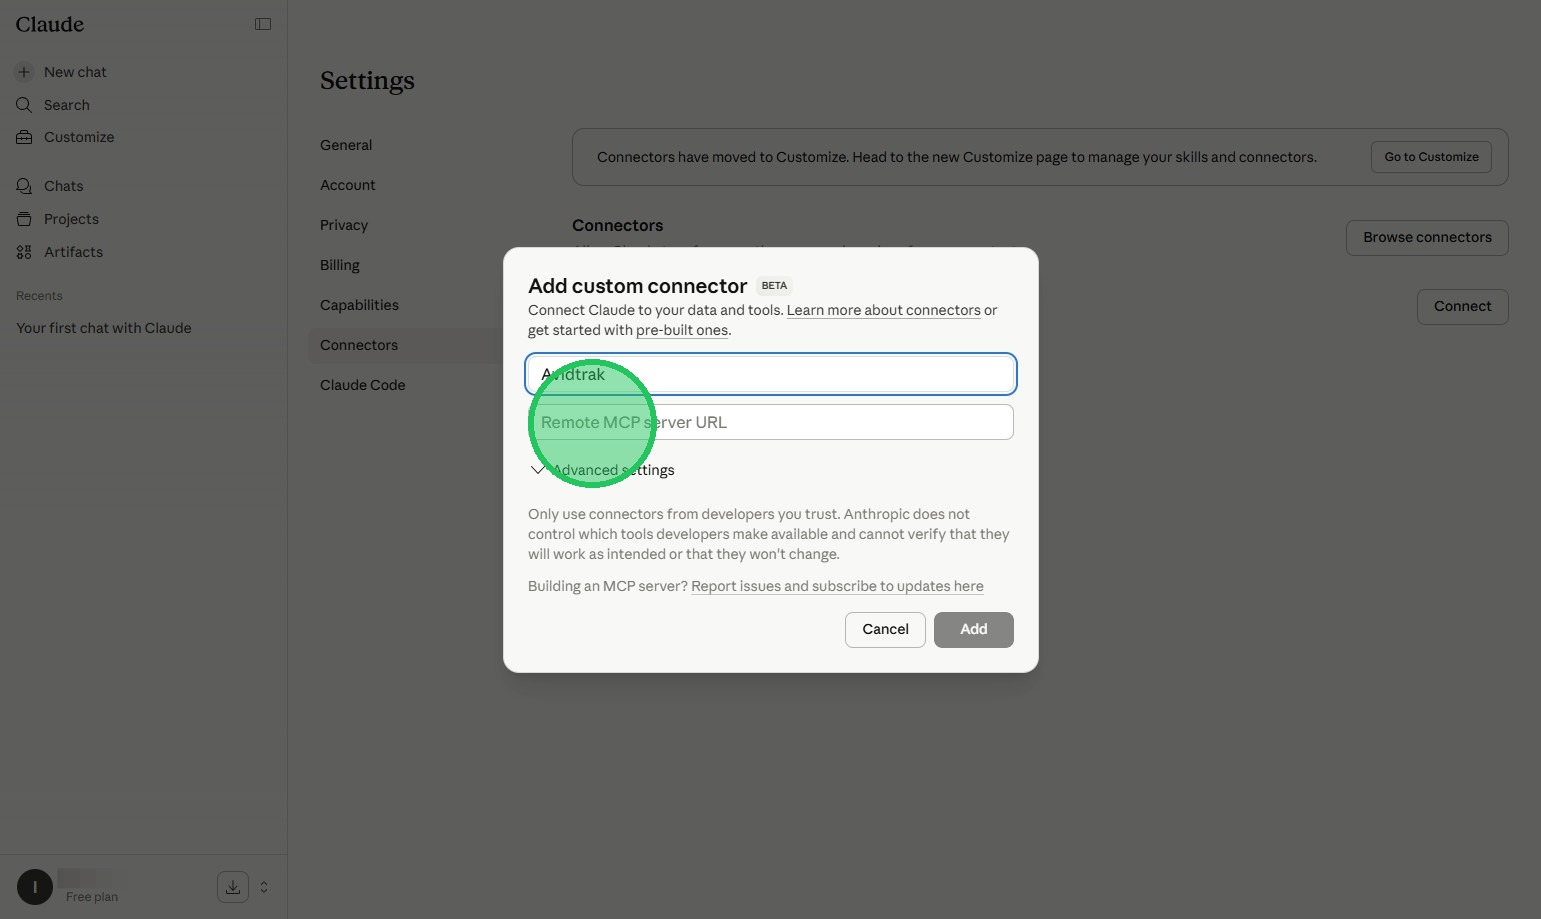Click the user avatar circle

click(35, 887)
